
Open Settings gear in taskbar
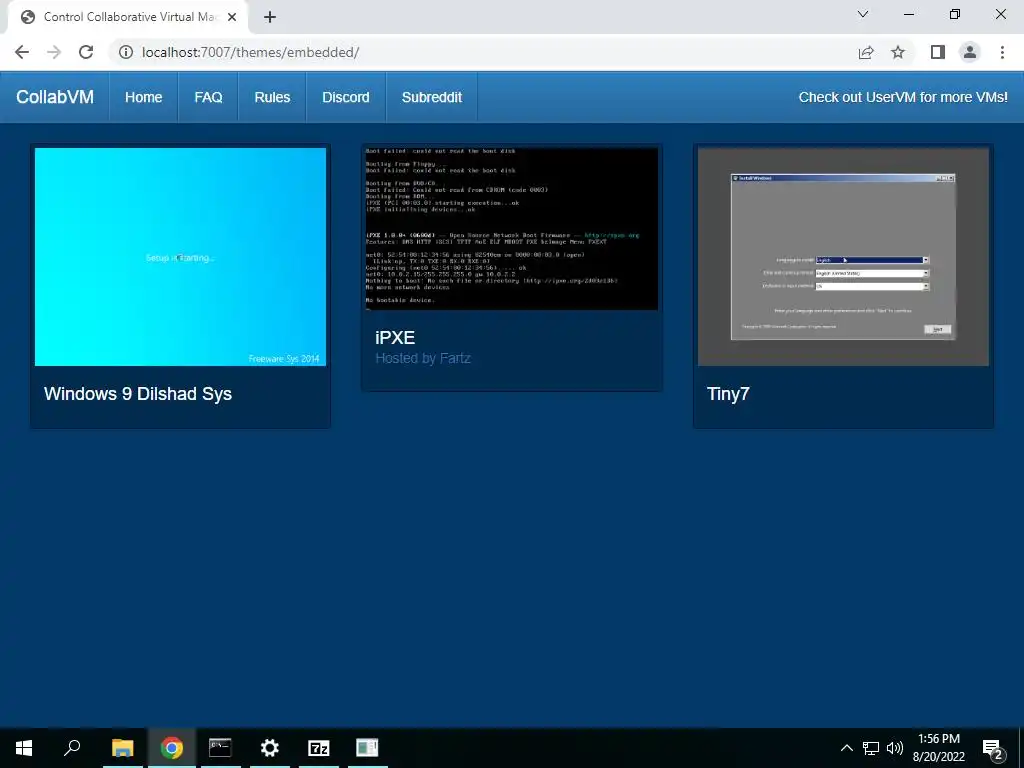point(269,748)
